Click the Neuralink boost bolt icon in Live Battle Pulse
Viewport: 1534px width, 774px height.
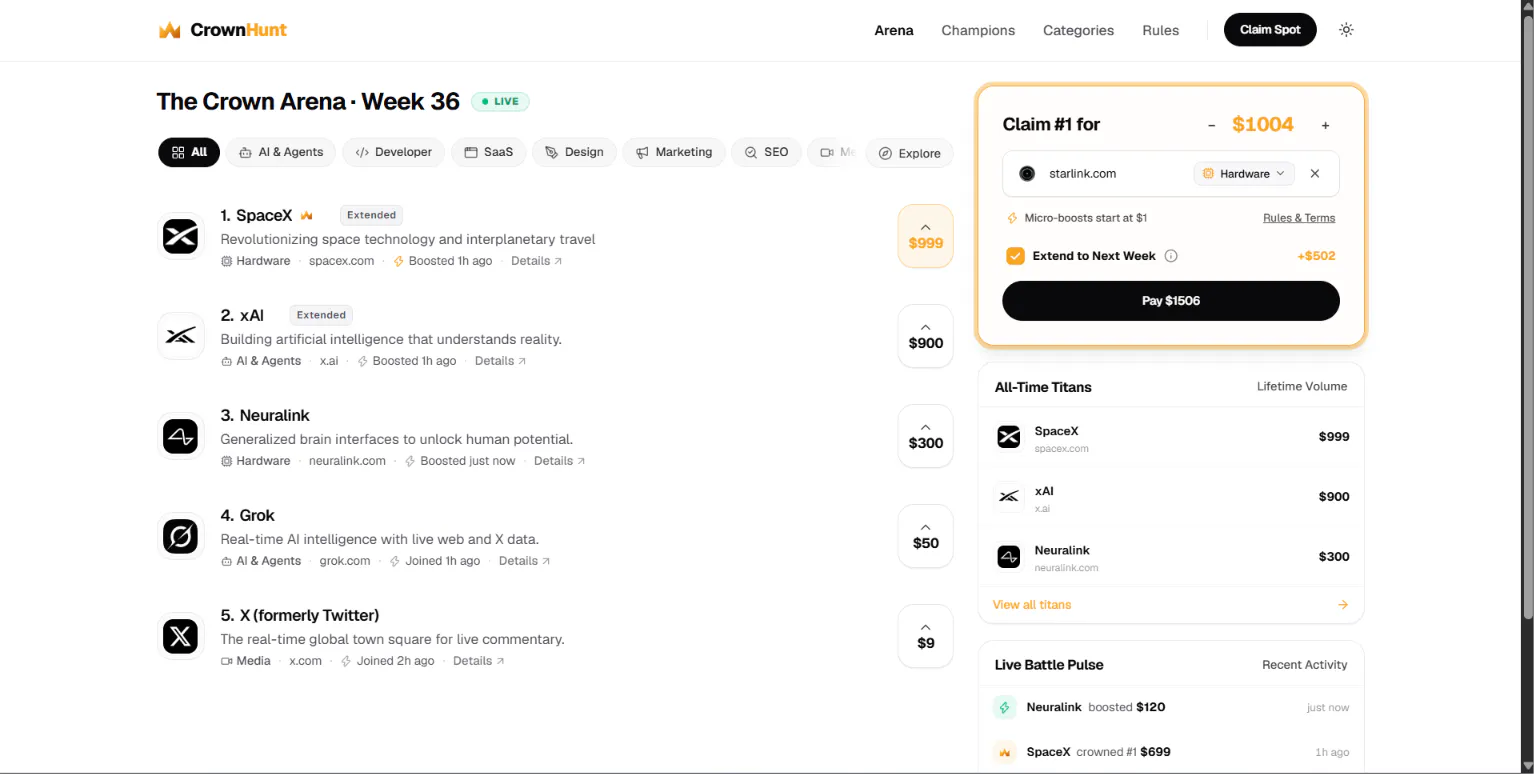[1004, 707]
